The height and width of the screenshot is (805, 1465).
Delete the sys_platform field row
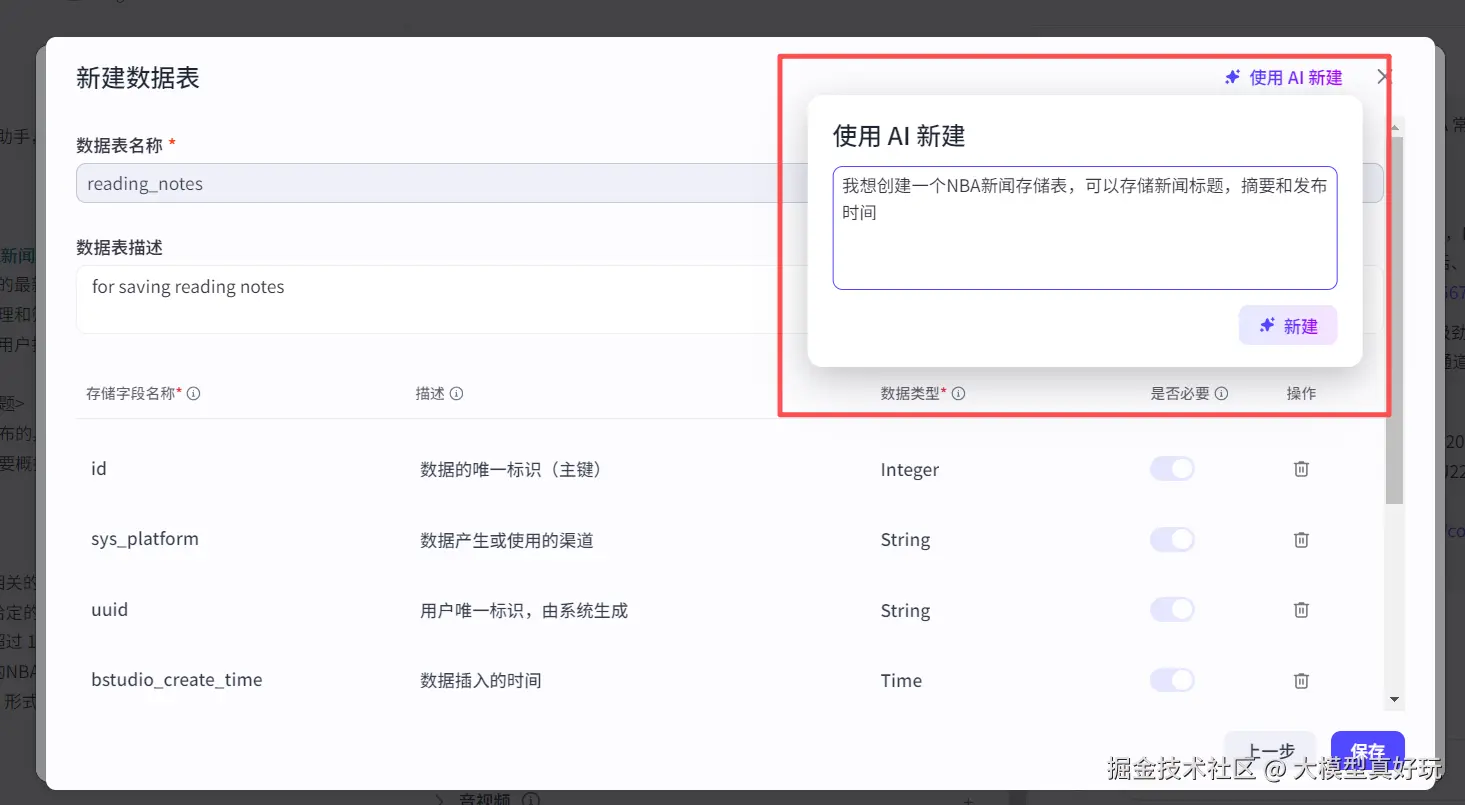point(1301,540)
